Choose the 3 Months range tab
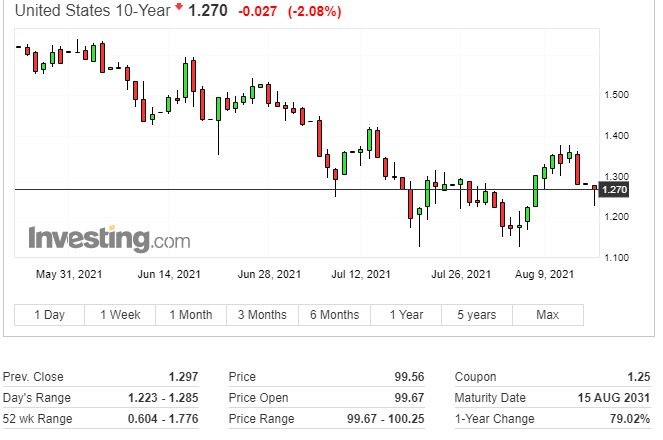 pyautogui.click(x=262, y=315)
